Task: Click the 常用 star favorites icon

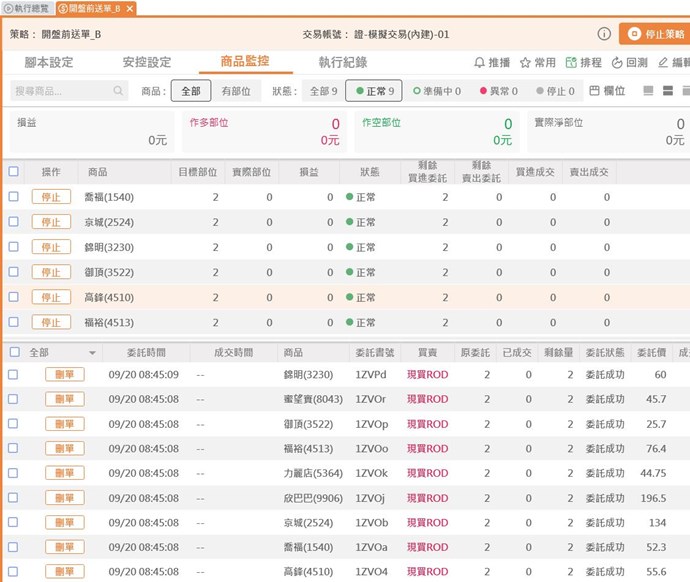Action: point(525,63)
